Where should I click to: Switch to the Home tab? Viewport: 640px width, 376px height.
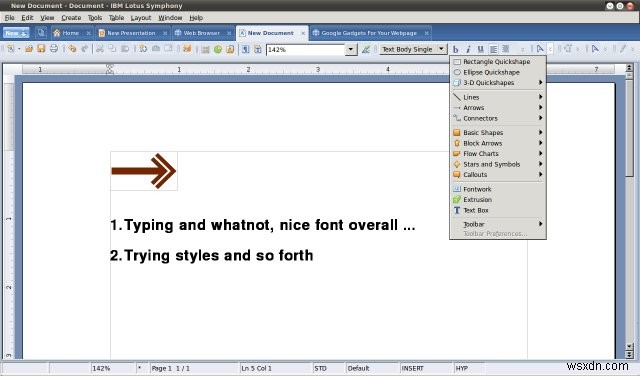[x=71, y=33]
